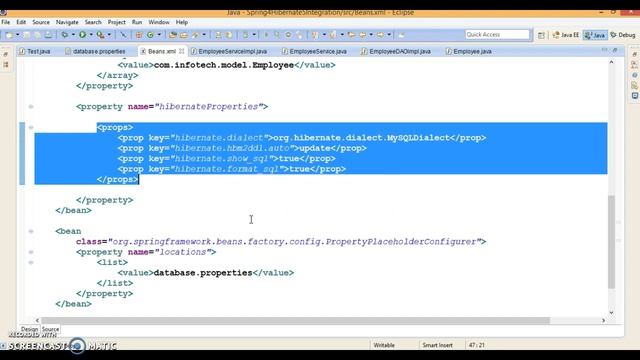Viewport: 640px width, 360px height.
Task: Click the Writable status bar entry
Action: coord(384,345)
